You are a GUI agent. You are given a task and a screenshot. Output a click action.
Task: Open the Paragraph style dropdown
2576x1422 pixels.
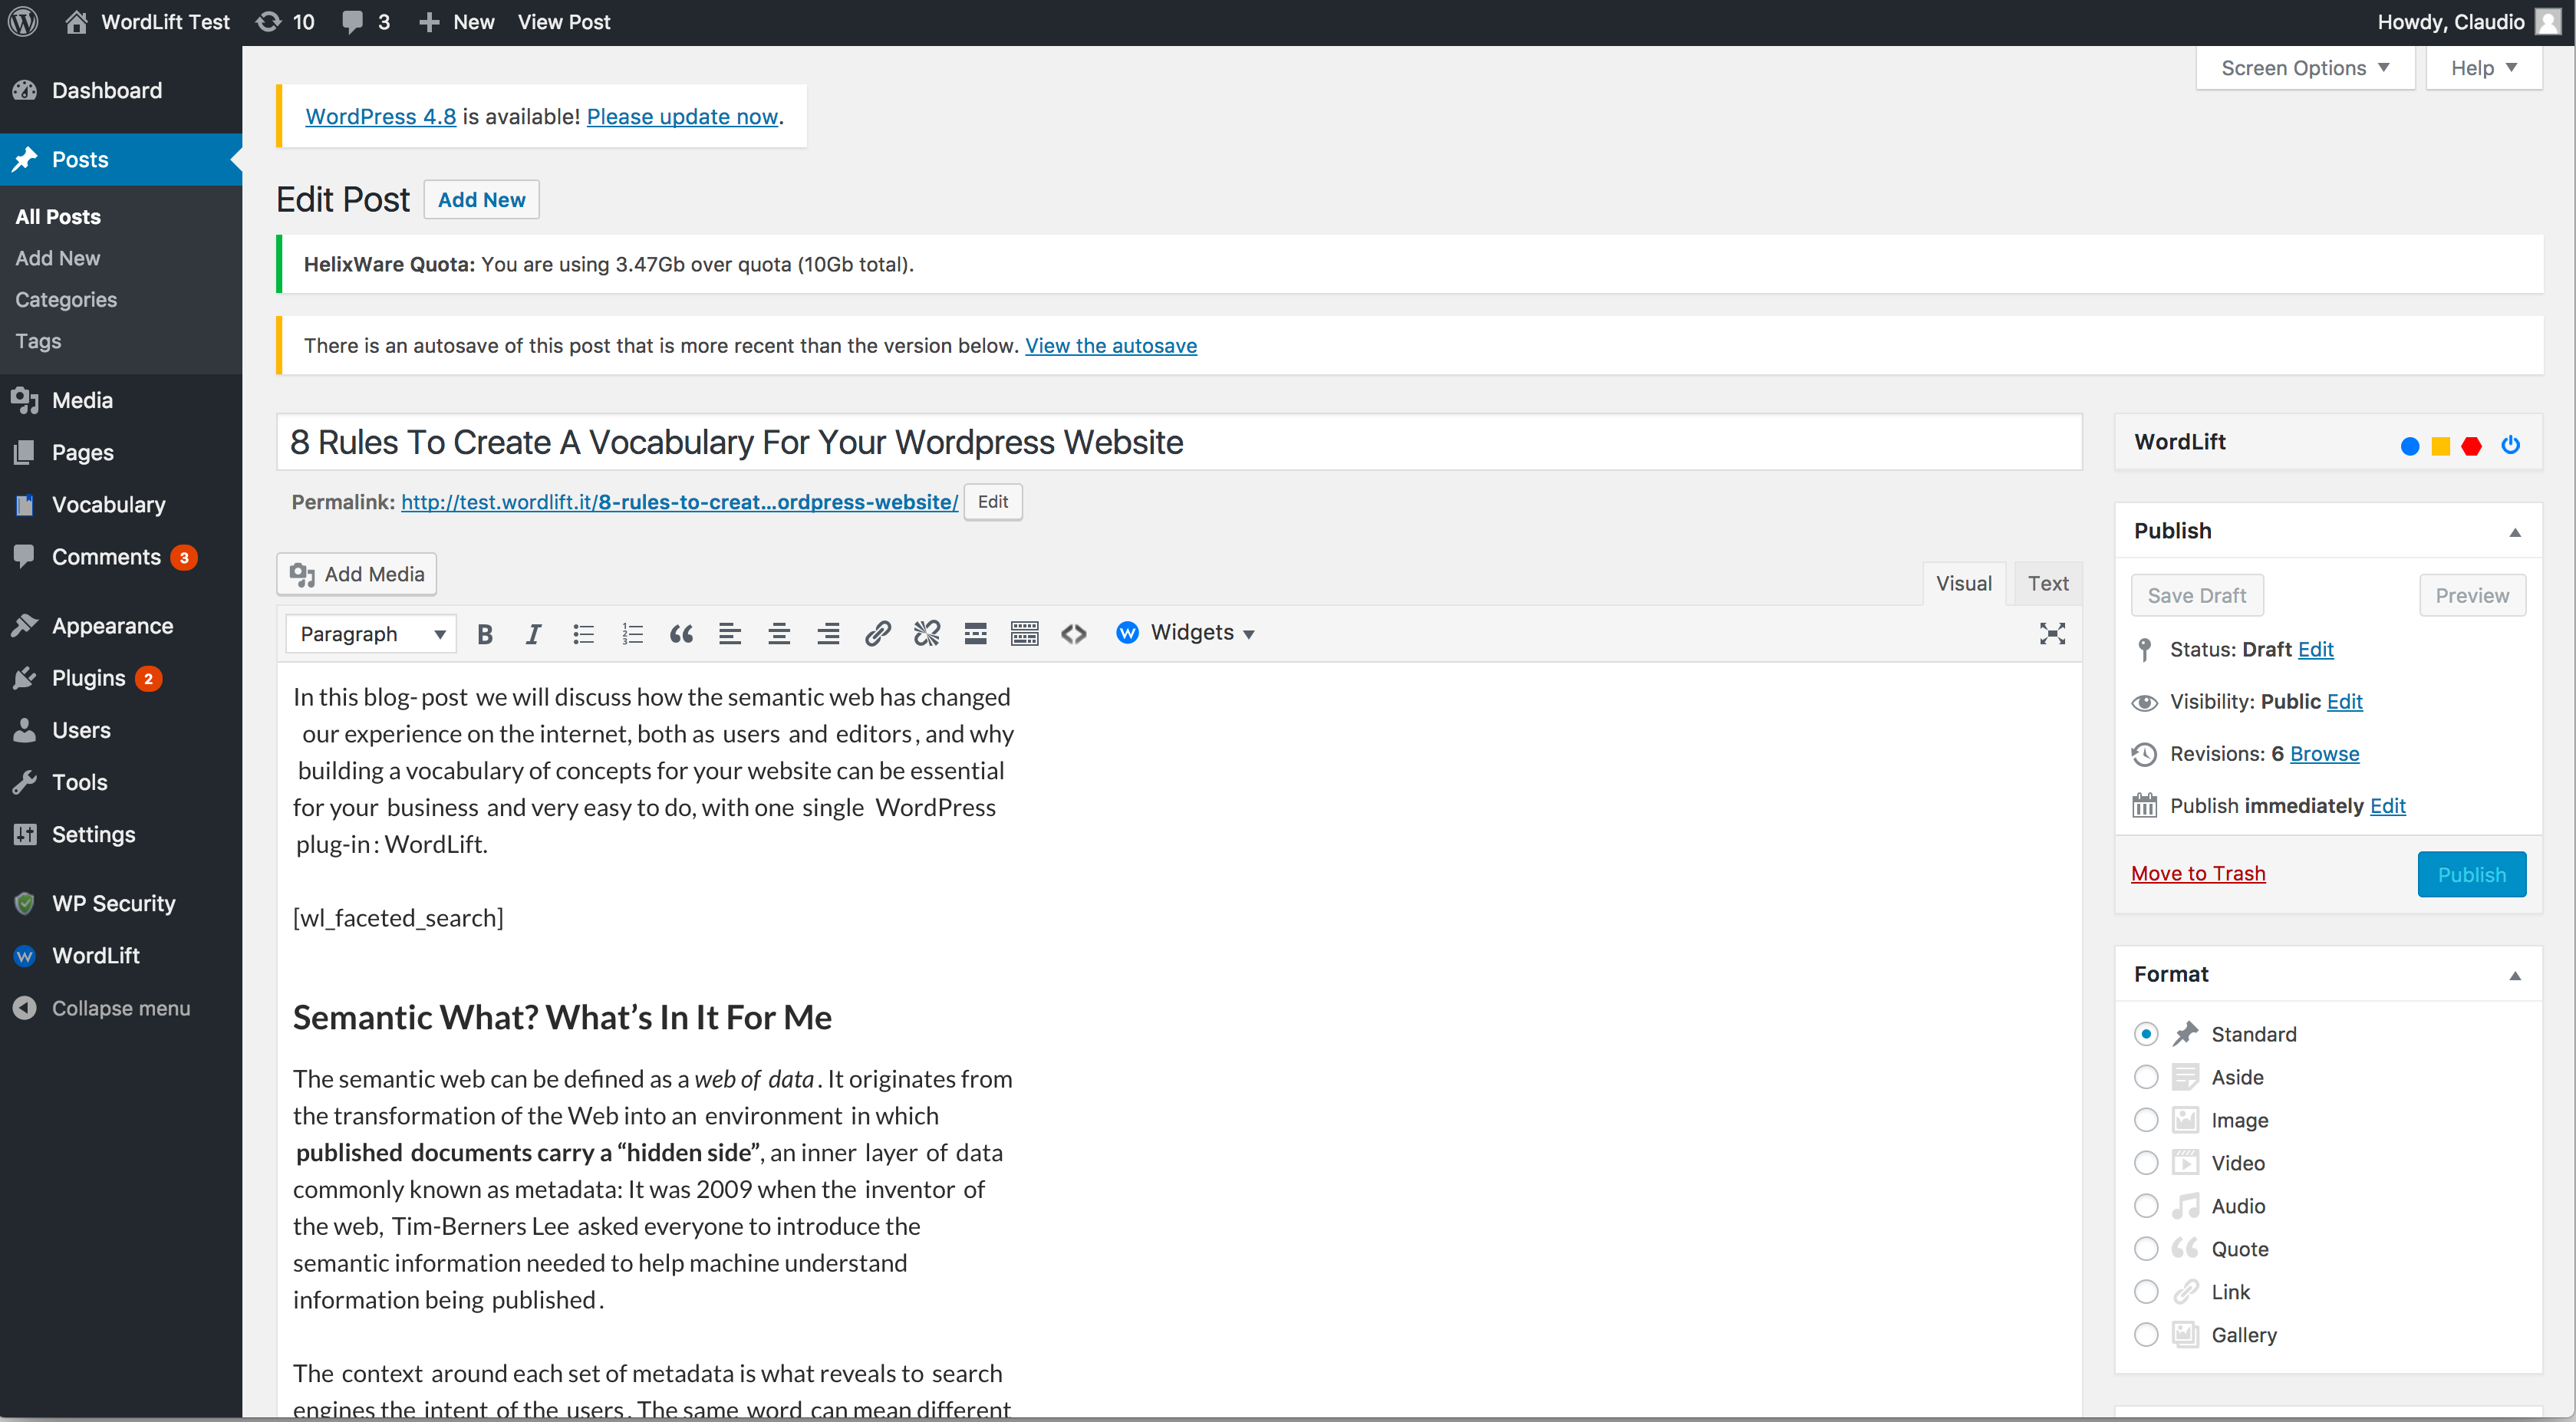tap(370, 633)
